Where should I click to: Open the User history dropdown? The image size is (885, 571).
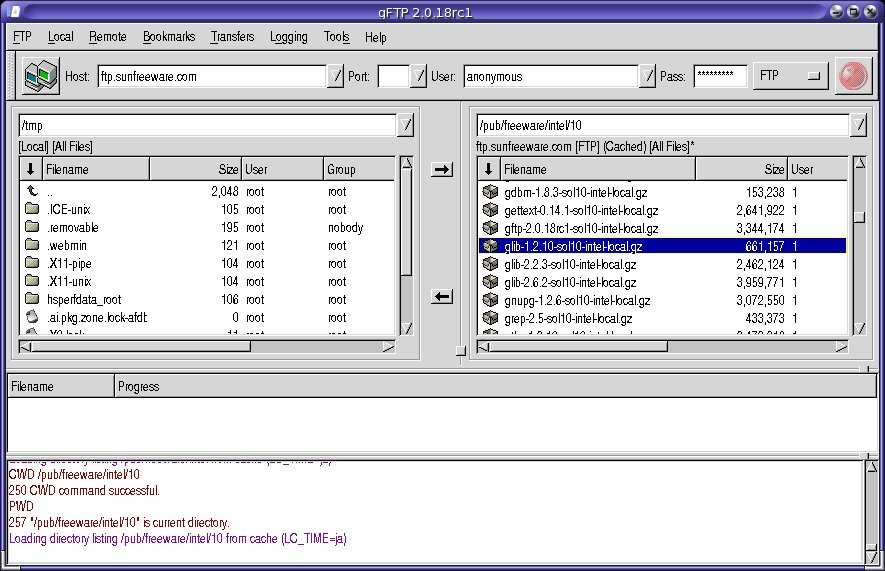(647, 76)
